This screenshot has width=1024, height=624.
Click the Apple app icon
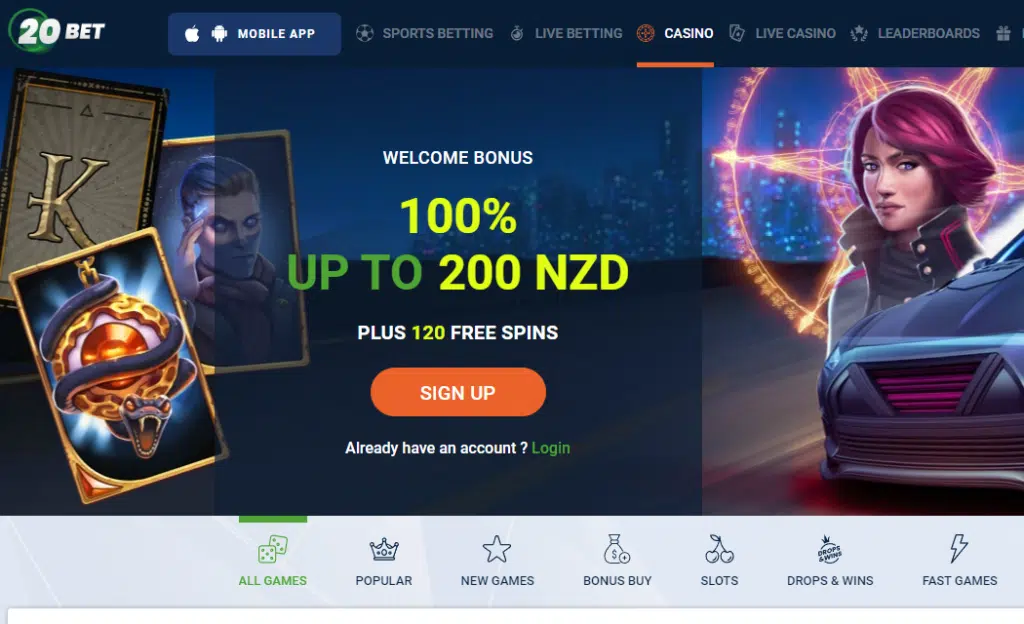[x=192, y=33]
